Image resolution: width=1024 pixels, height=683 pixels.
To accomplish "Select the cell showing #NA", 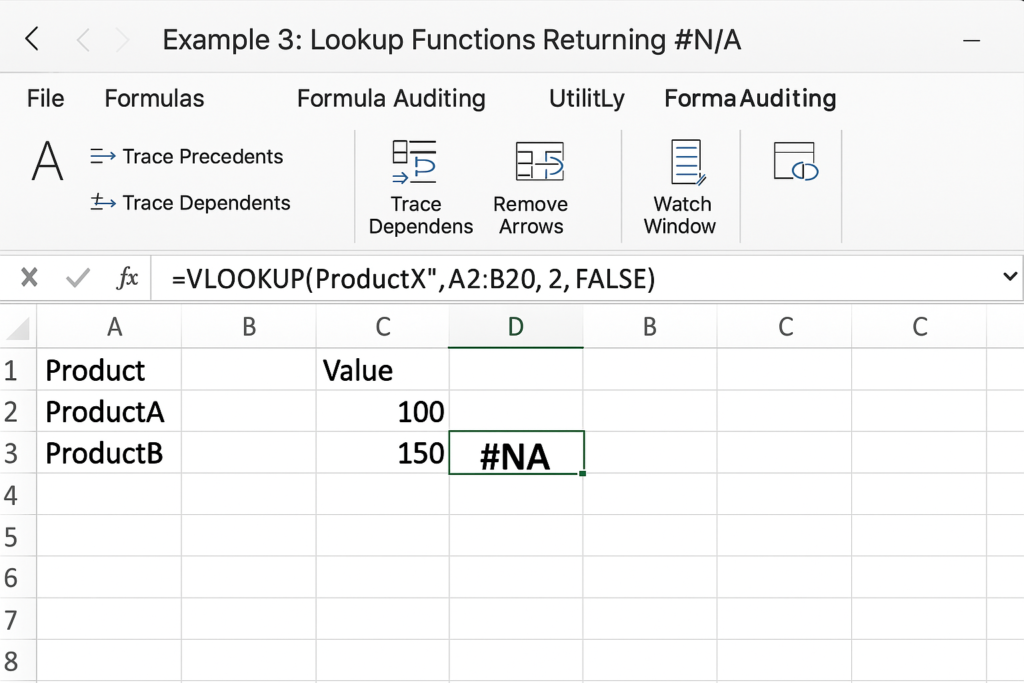I will [516, 453].
